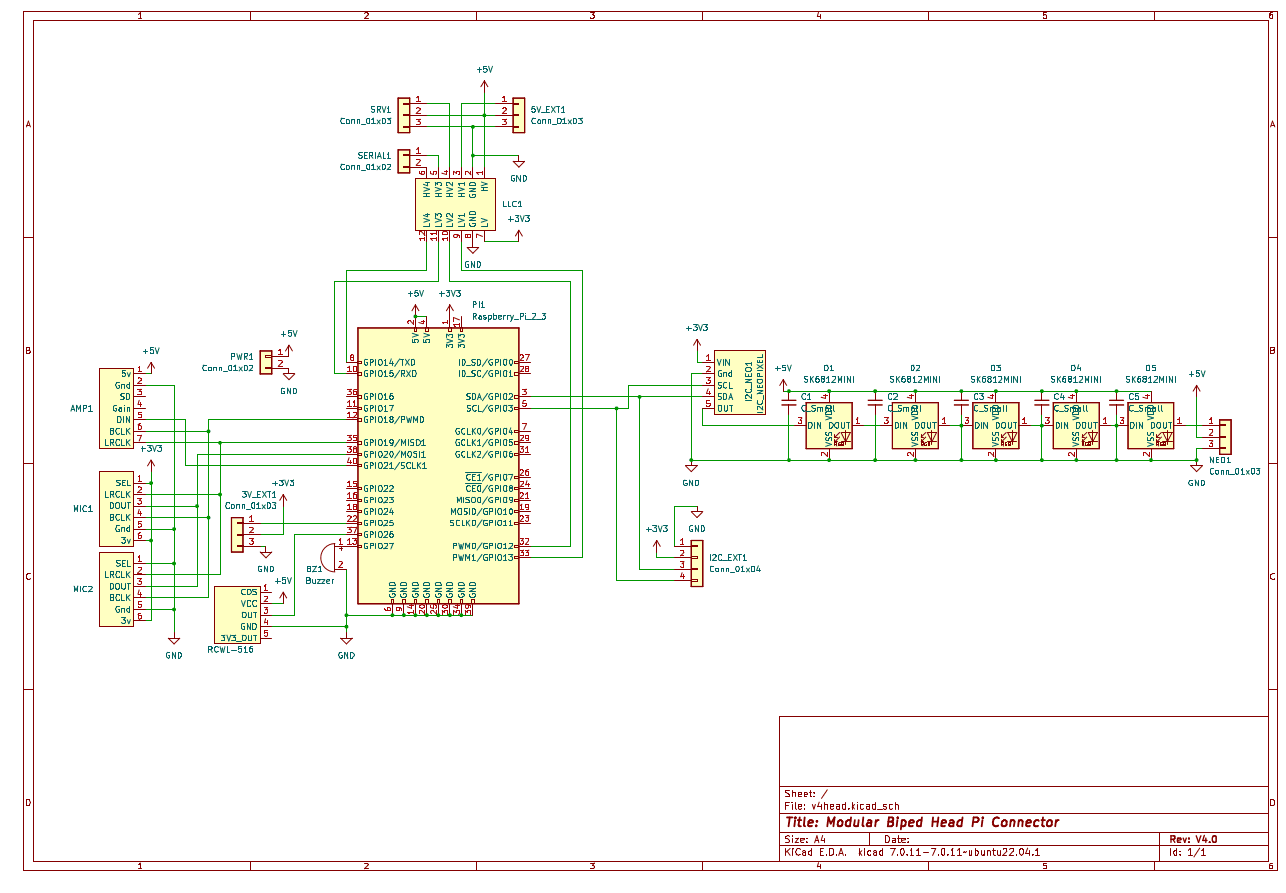Select the Raspberry Pi PI1 symbol body
Viewport: 1286px width, 893px height.
(438, 465)
